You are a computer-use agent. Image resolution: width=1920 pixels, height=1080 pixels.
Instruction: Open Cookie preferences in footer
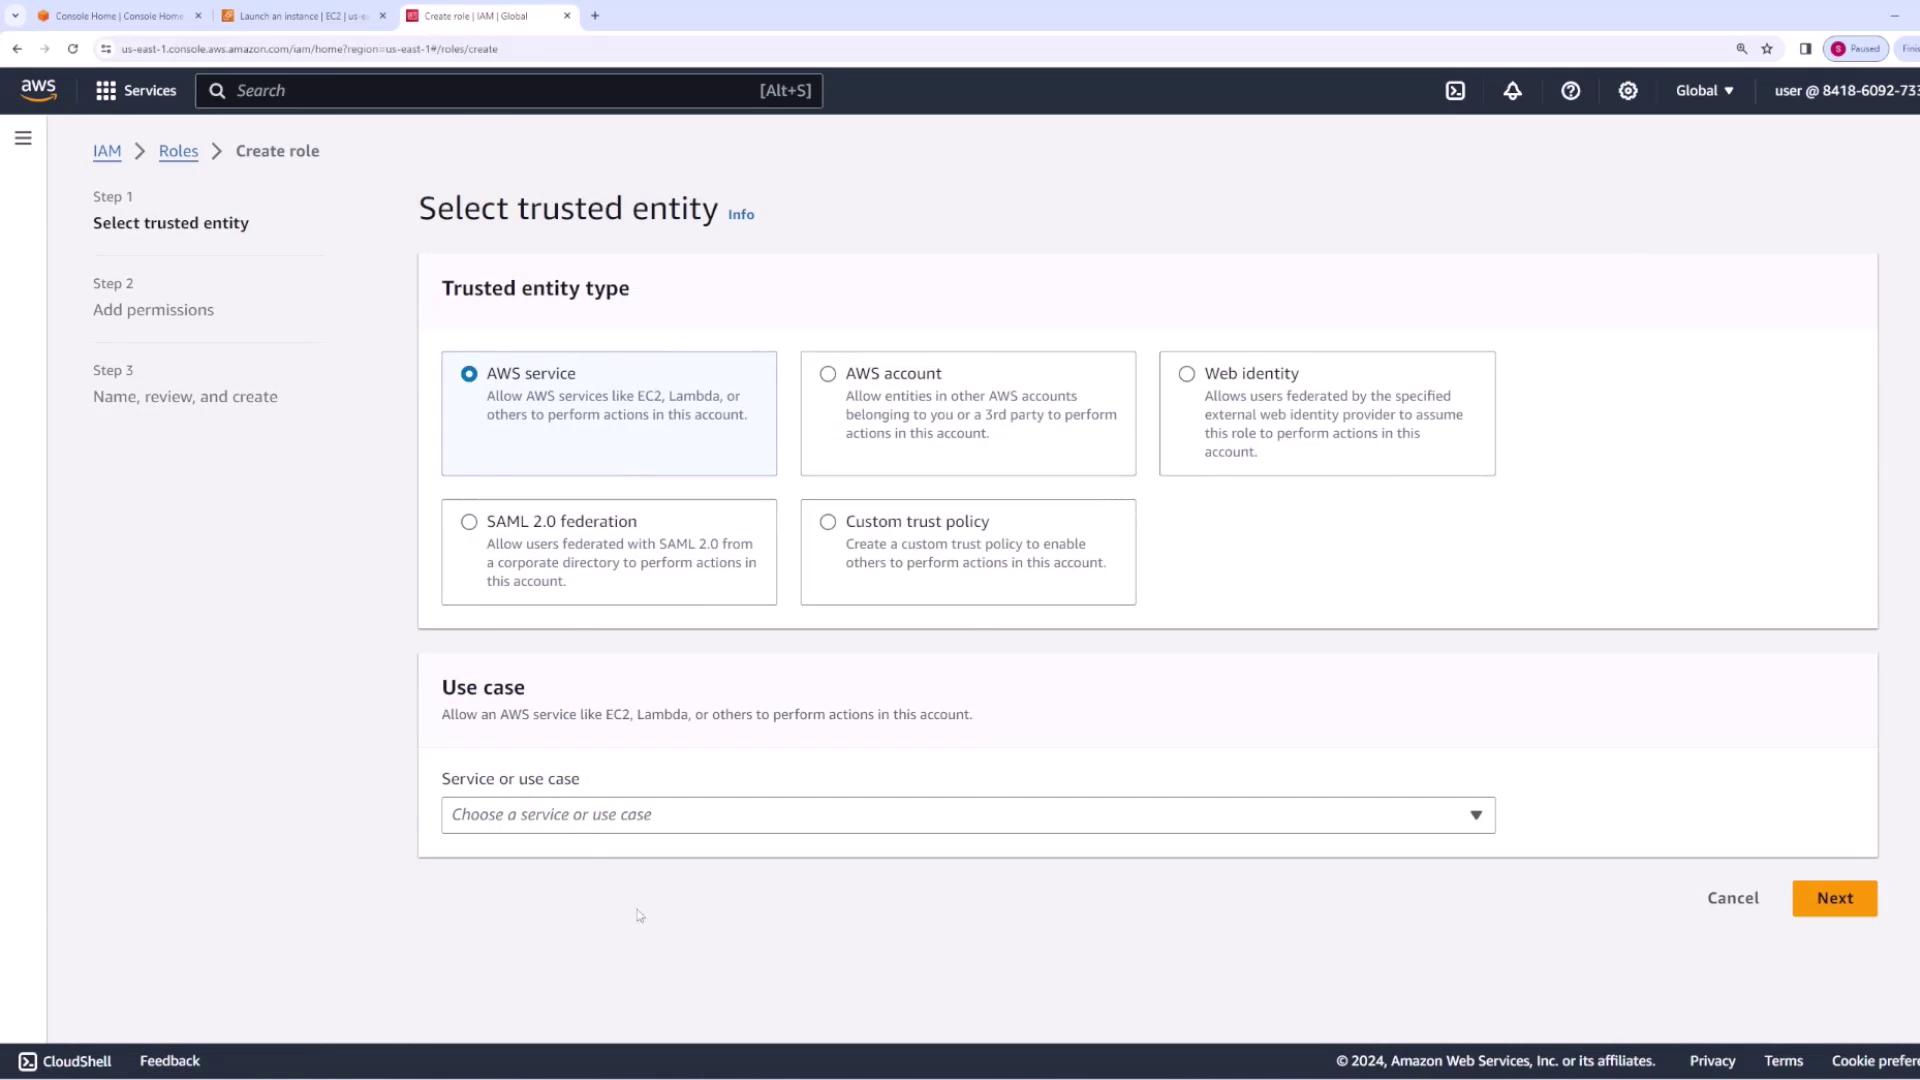point(1875,1061)
